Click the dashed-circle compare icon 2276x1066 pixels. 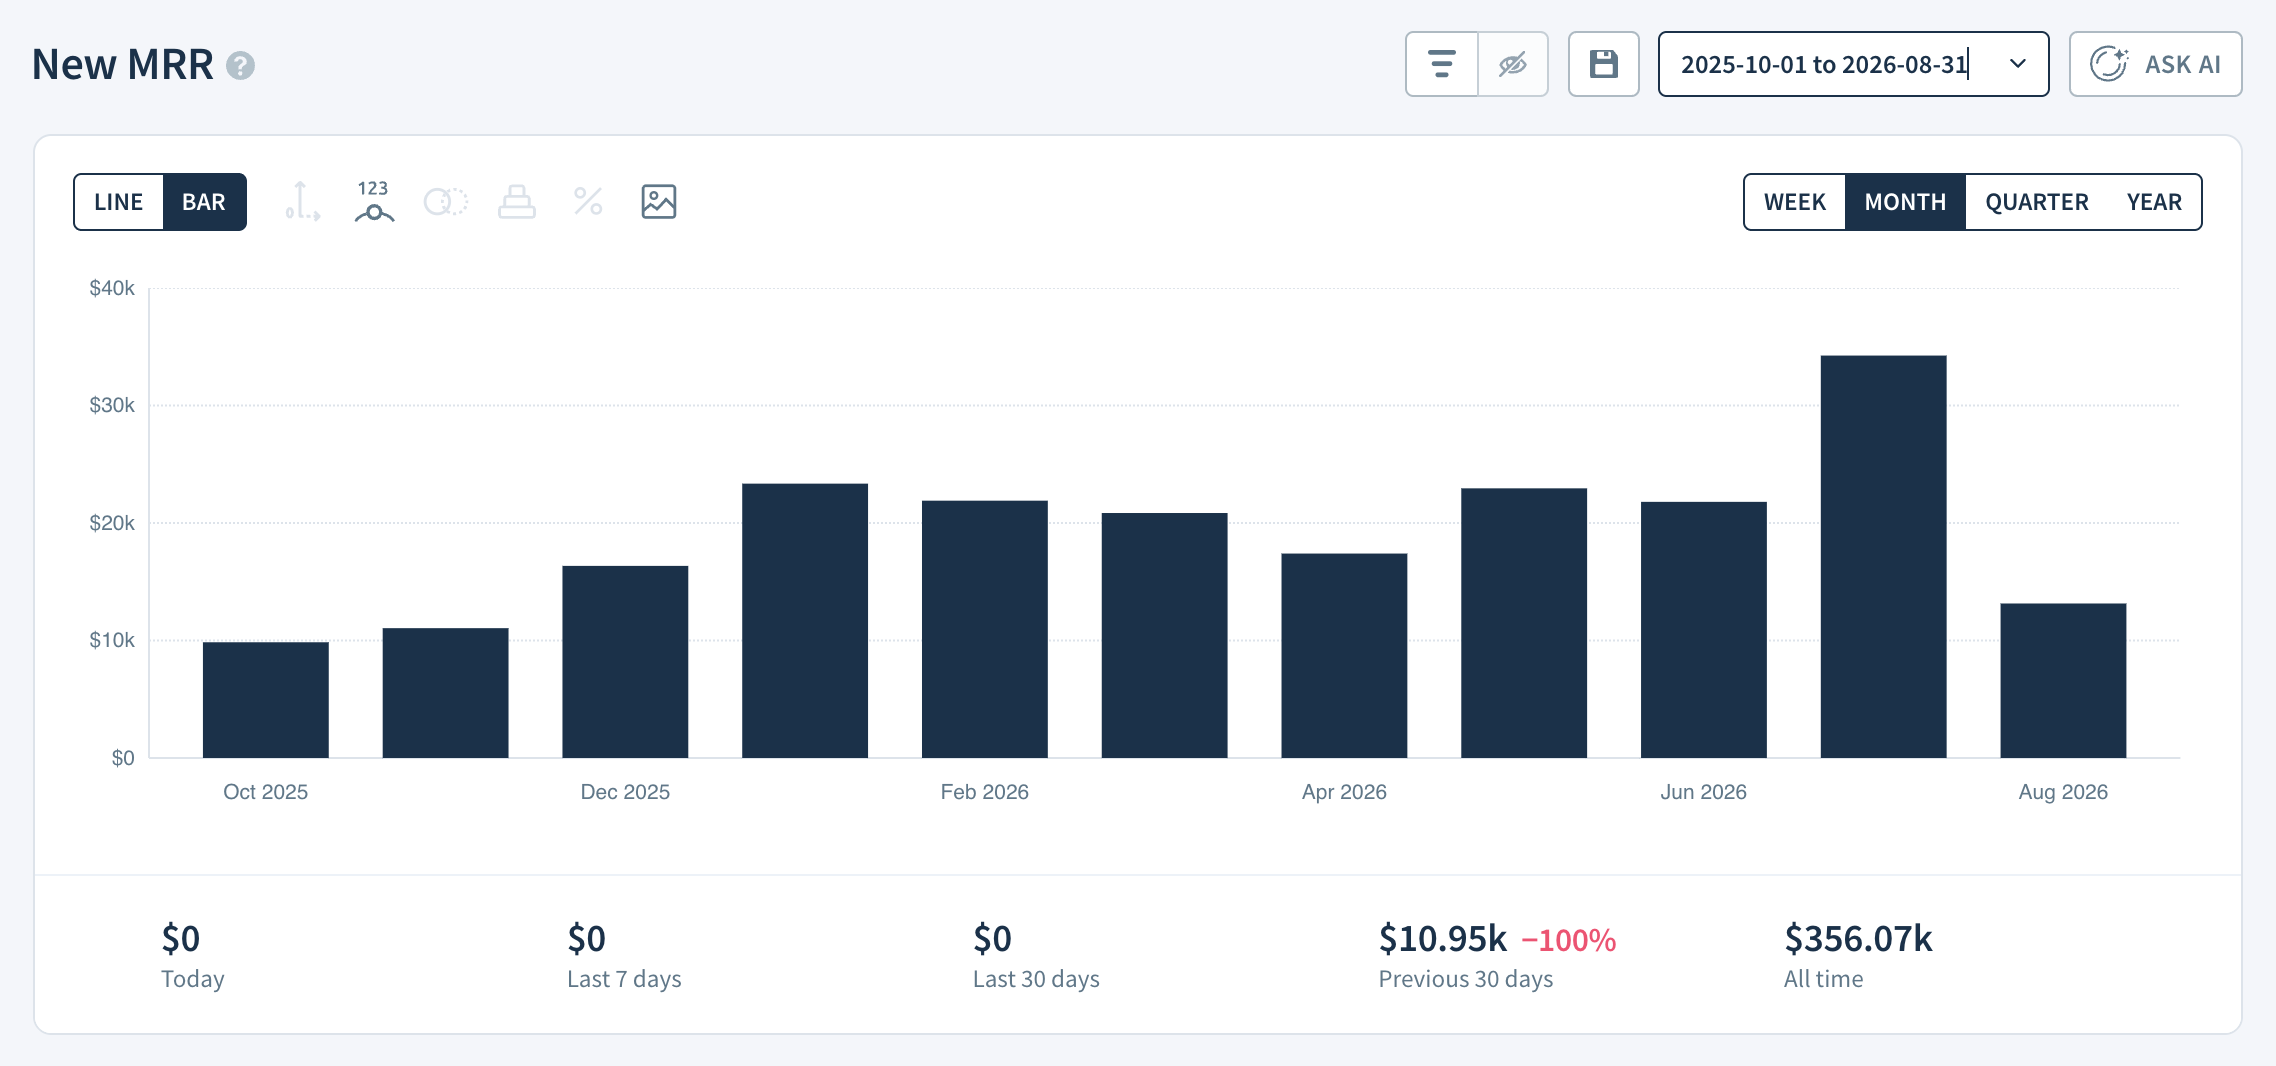pos(446,202)
